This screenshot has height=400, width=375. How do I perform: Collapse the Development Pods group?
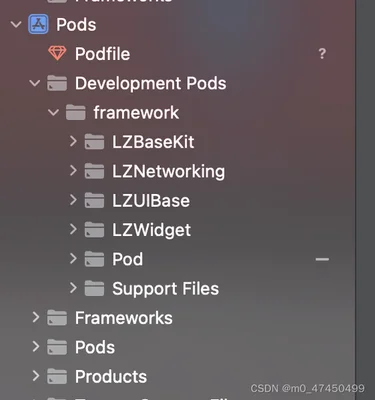point(35,83)
